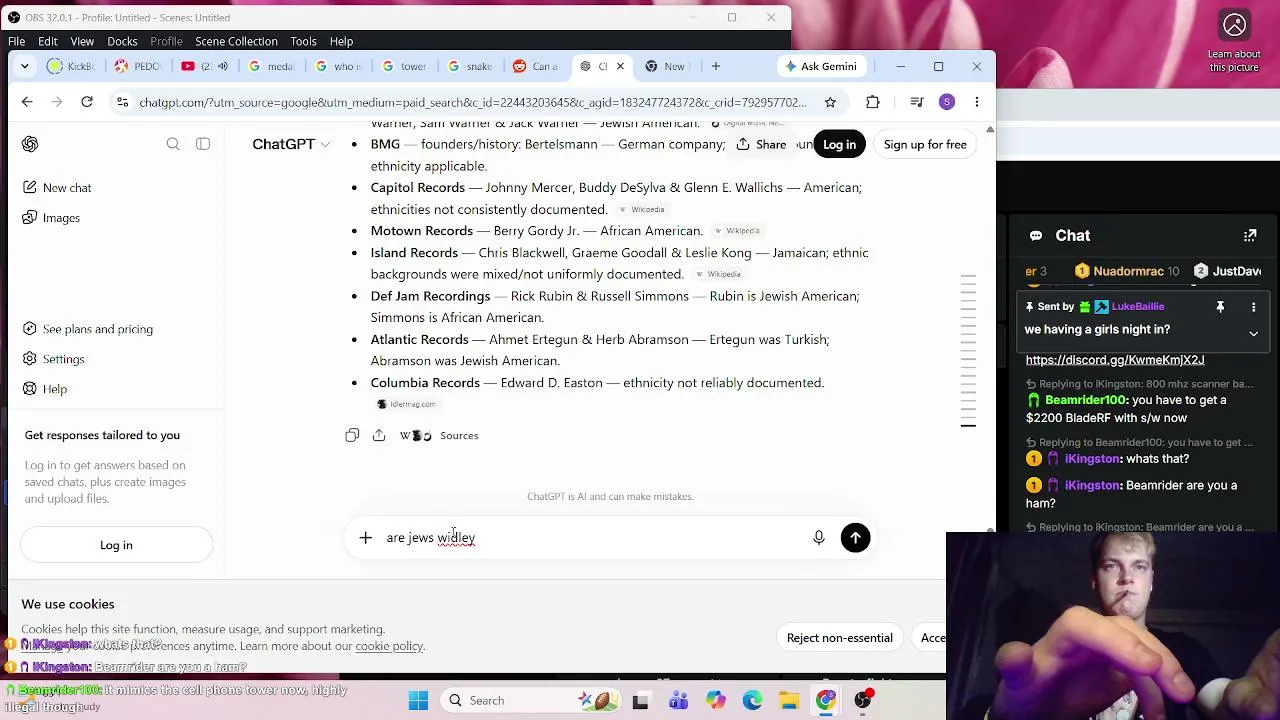View site information icon in address bar
This screenshot has width=1280, height=720.
click(x=122, y=102)
